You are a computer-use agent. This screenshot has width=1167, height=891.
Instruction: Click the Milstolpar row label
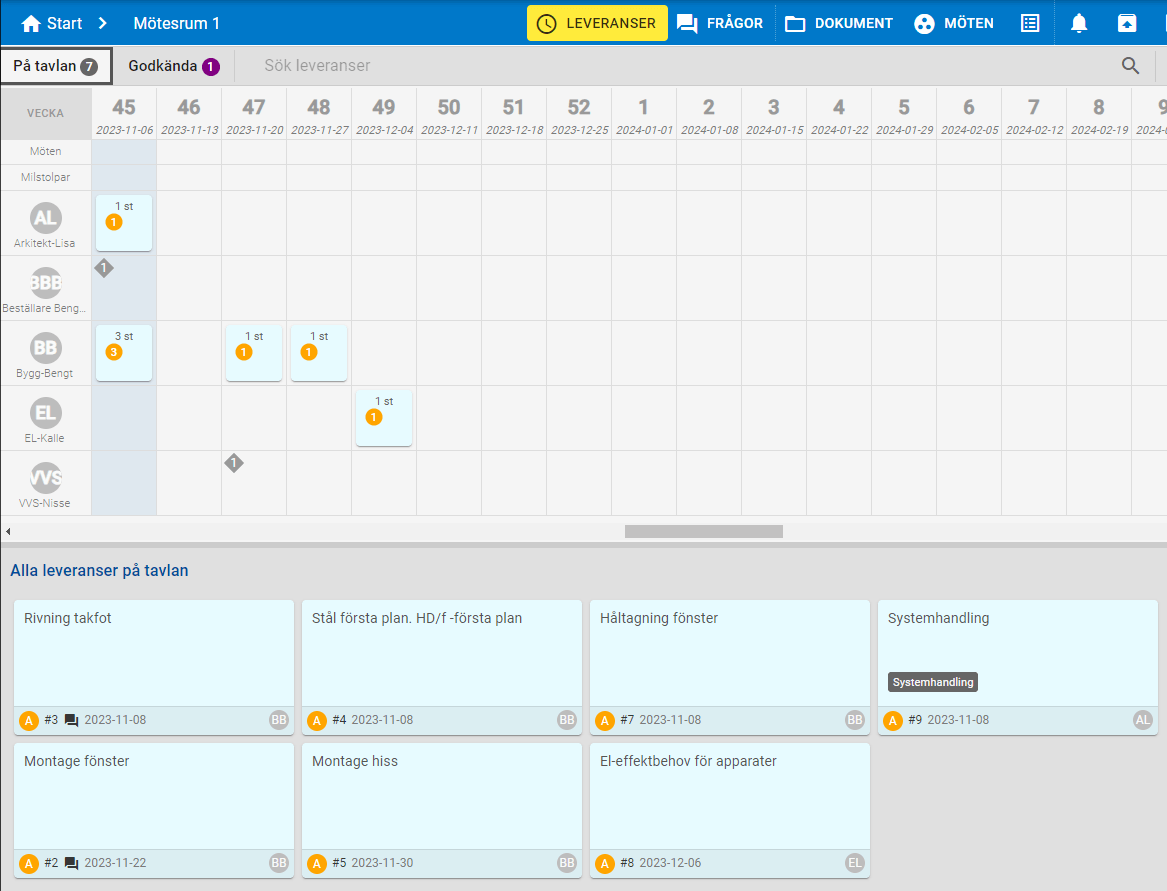pyautogui.click(x=45, y=177)
